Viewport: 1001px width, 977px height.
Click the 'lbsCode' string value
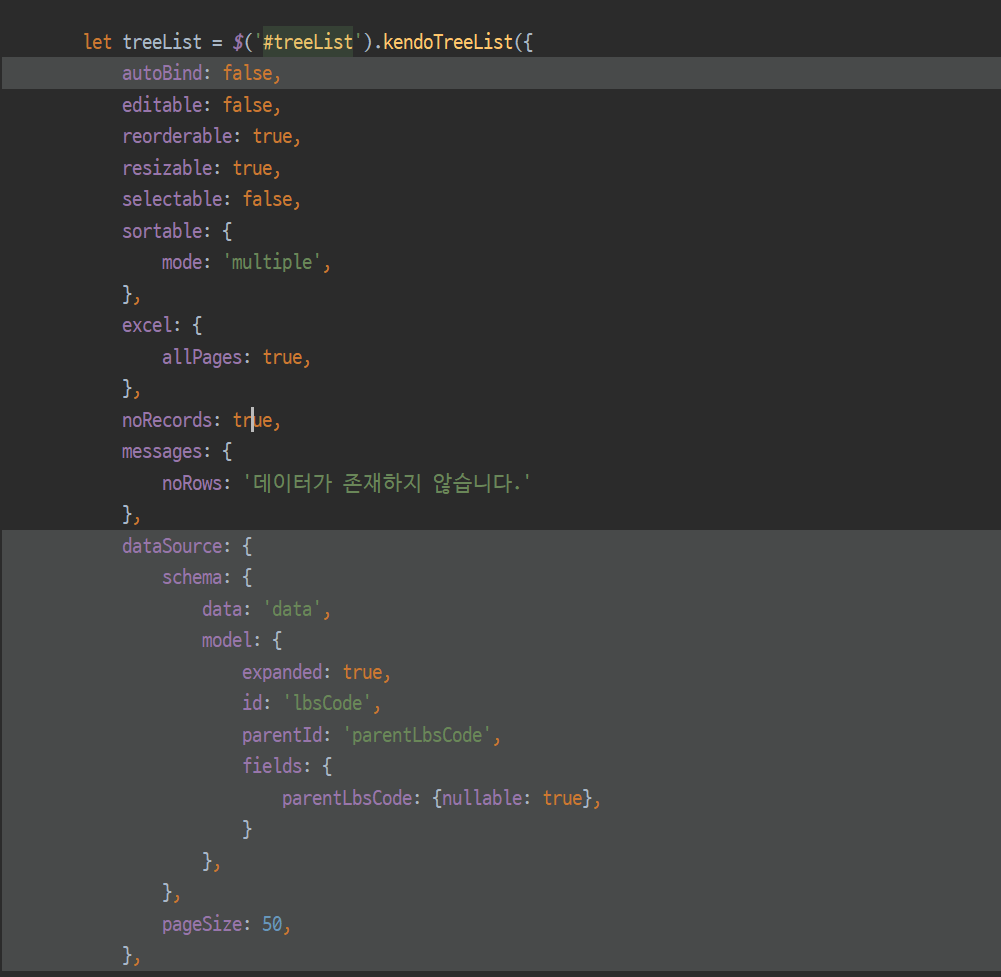(327, 704)
